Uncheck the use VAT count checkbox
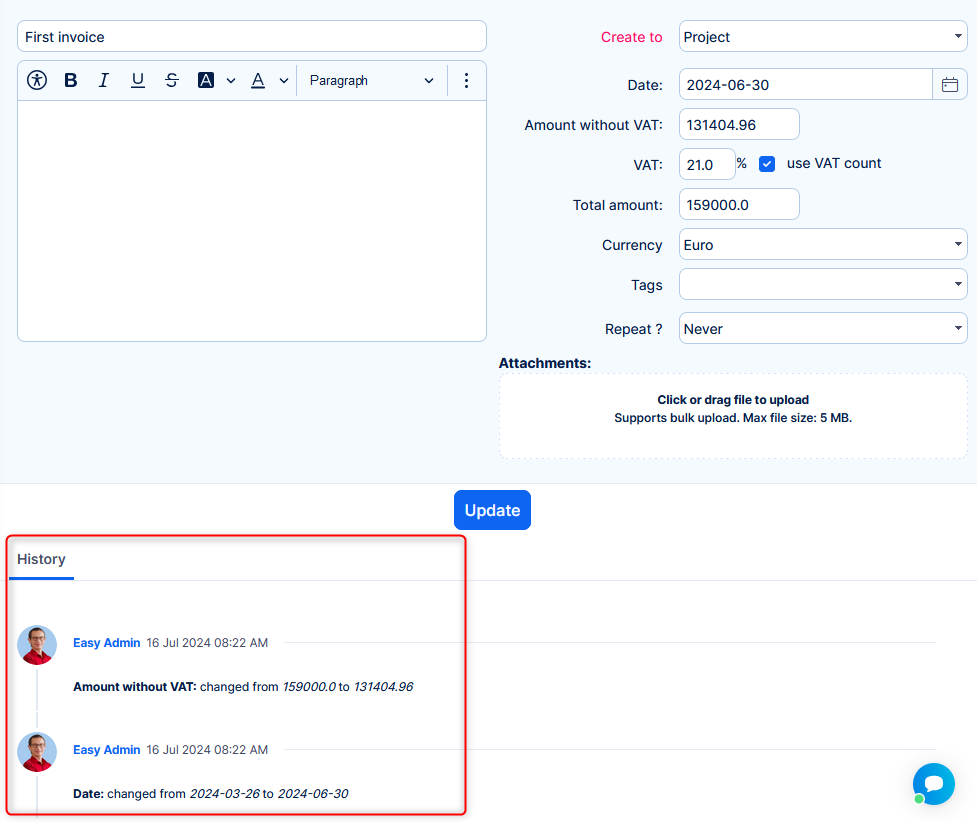Viewport: 977px width, 822px height. coord(767,164)
